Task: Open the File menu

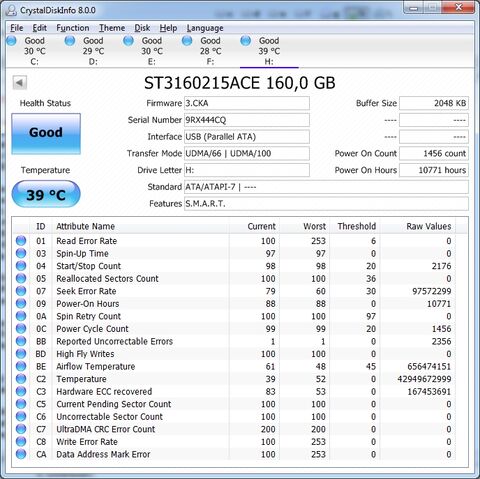Action: click(17, 28)
